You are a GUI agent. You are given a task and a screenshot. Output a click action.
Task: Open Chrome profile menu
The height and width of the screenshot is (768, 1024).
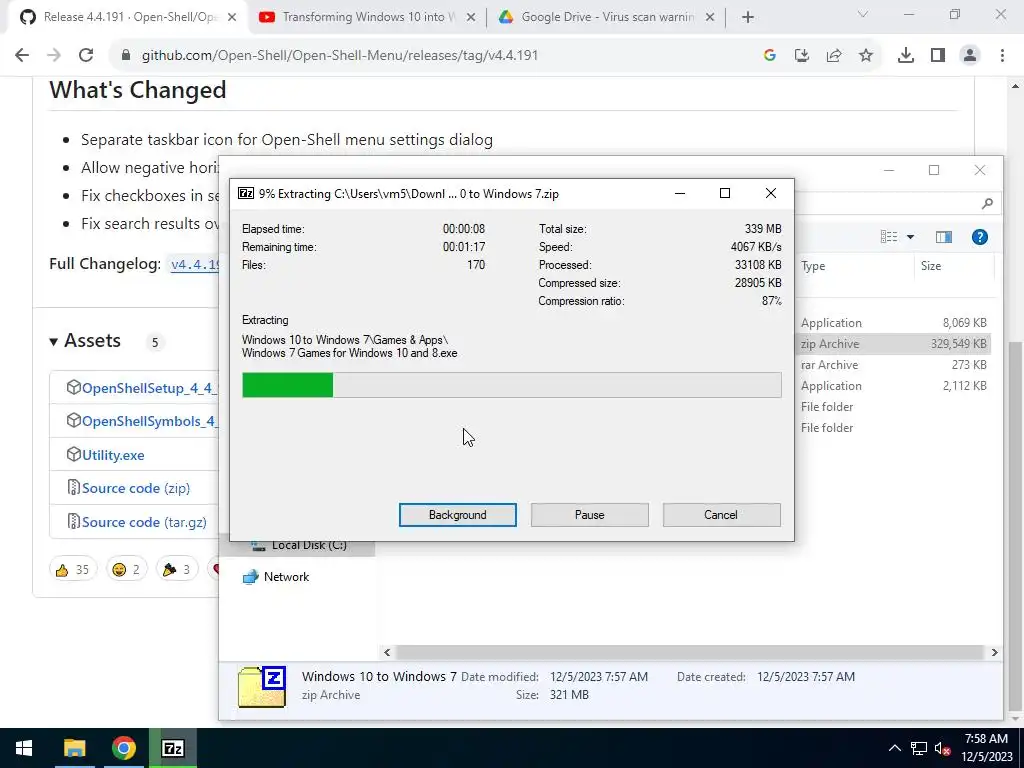tap(970, 56)
